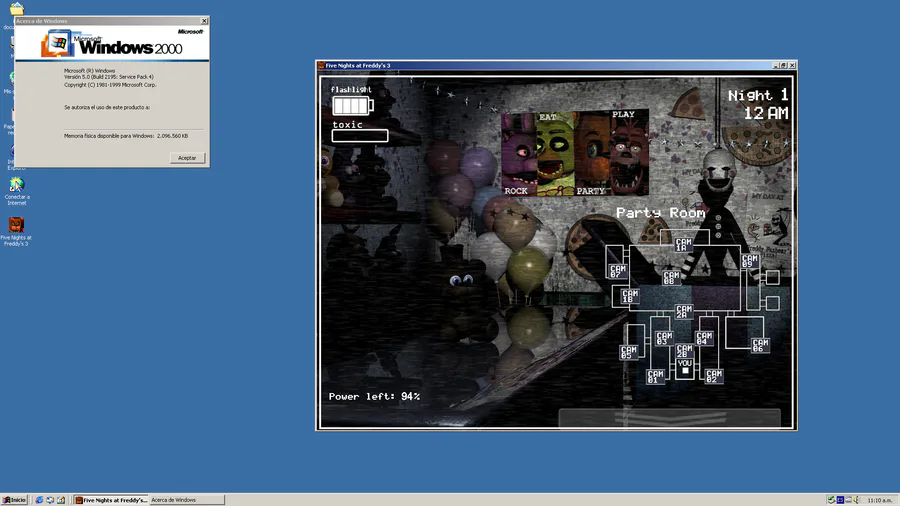Open the Conectar a Internet desktop icon
The image size is (900, 506).
[x=17, y=192]
